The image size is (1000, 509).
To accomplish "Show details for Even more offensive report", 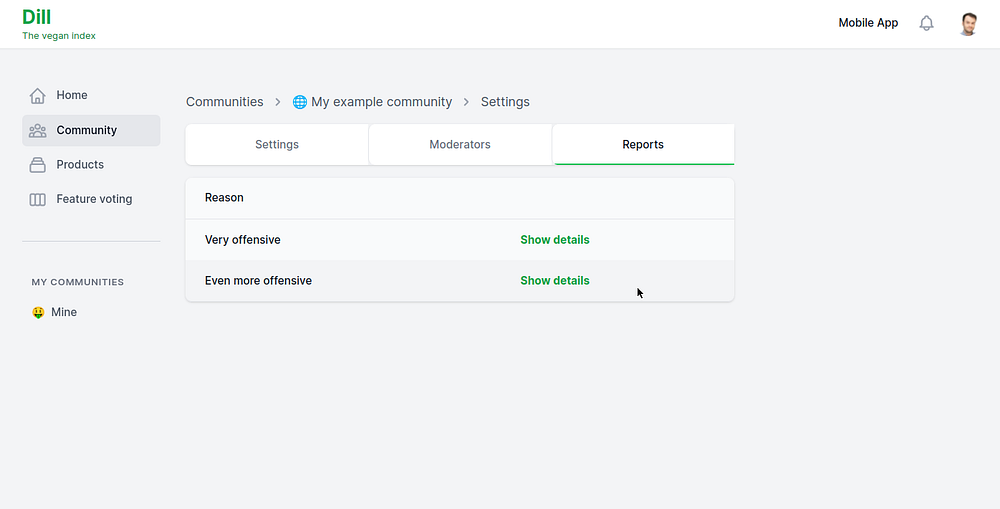I will [555, 281].
